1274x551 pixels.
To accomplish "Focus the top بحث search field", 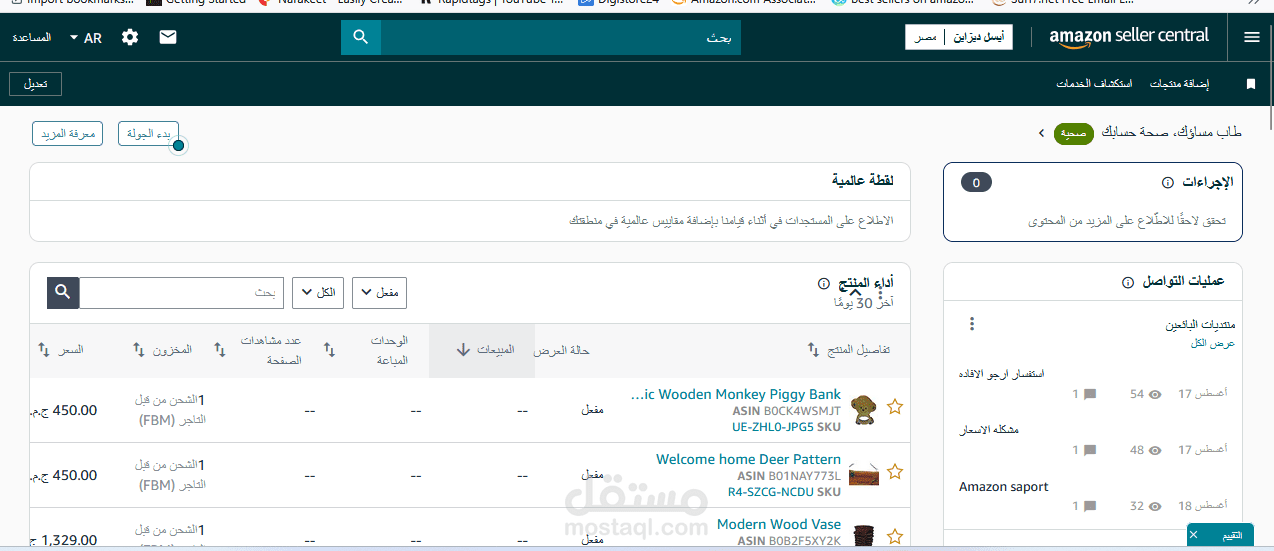I will pyautogui.click(x=561, y=37).
